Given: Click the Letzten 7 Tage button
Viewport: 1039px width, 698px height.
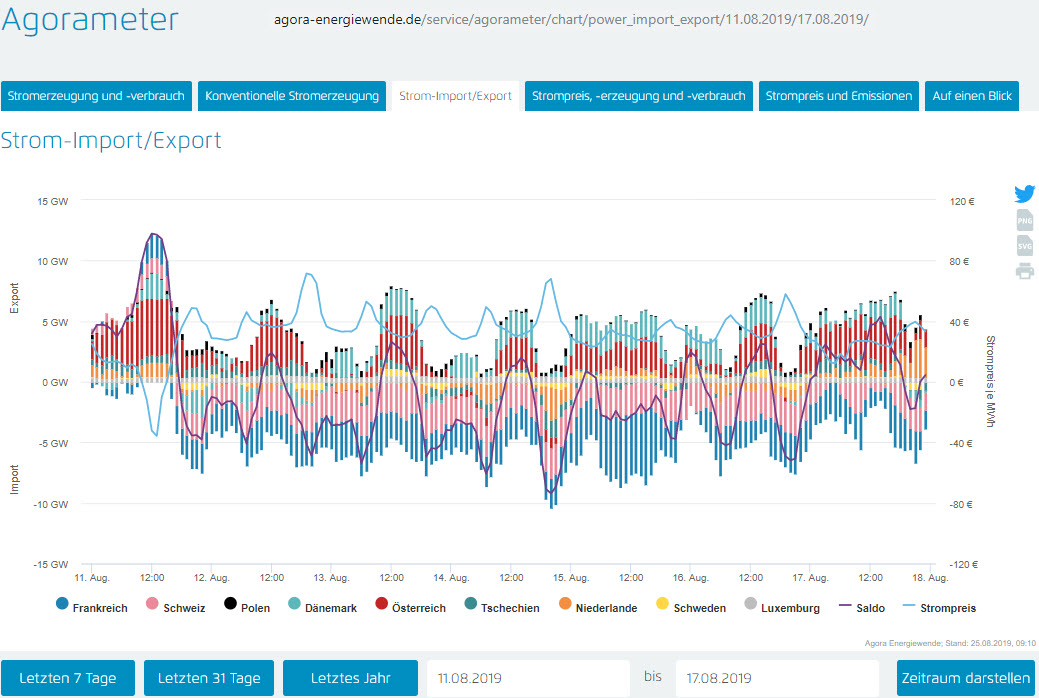Looking at the screenshot, I should pos(68,678).
